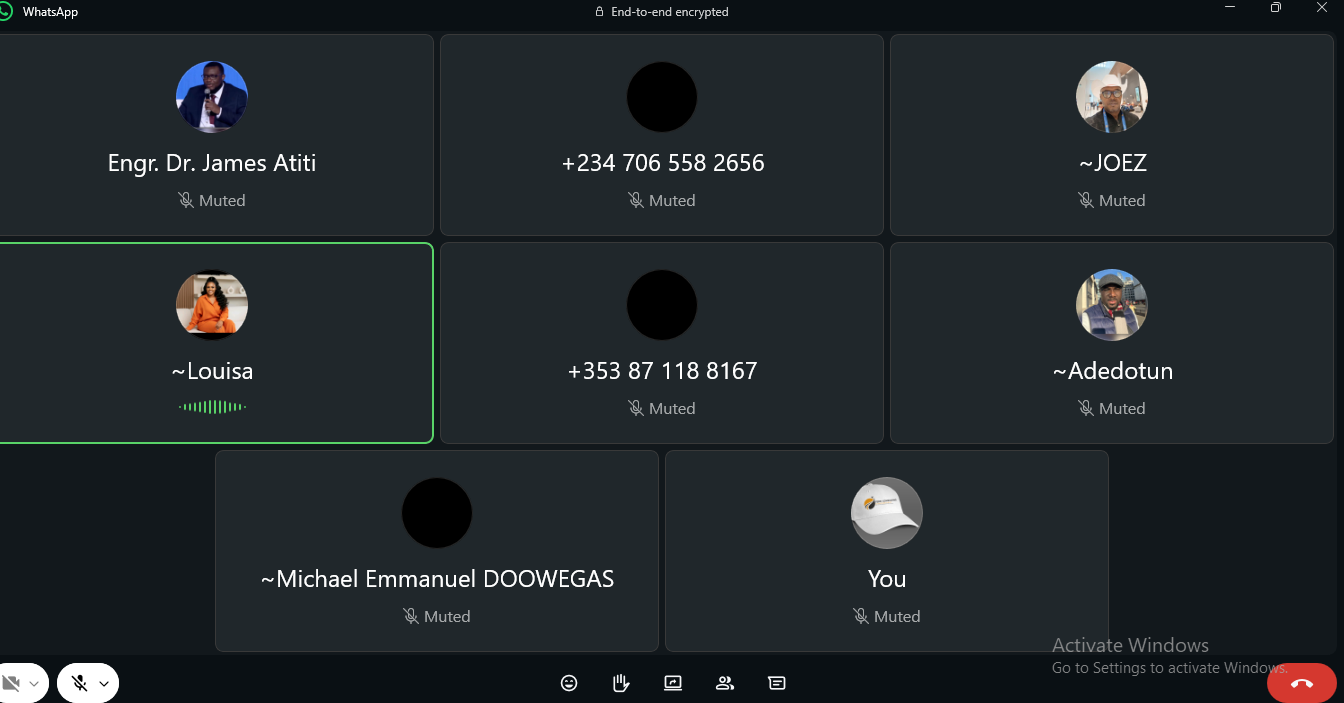Click the muted mic icon under ~JOEZ
1344x703 pixels.
(x=1086, y=201)
